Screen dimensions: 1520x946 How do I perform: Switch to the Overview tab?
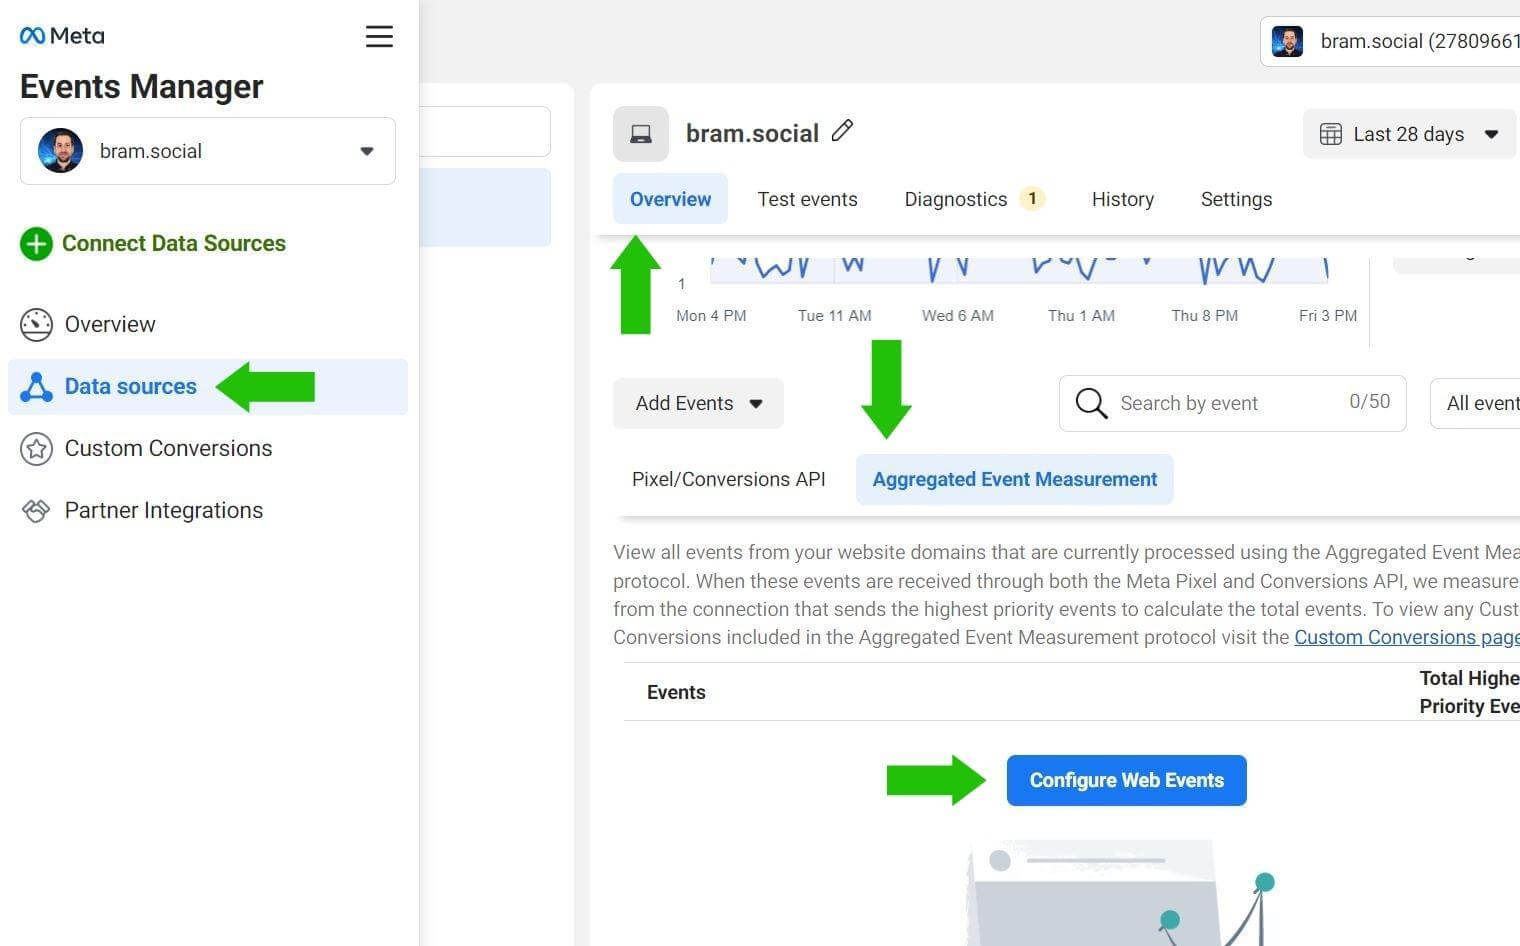(x=670, y=199)
